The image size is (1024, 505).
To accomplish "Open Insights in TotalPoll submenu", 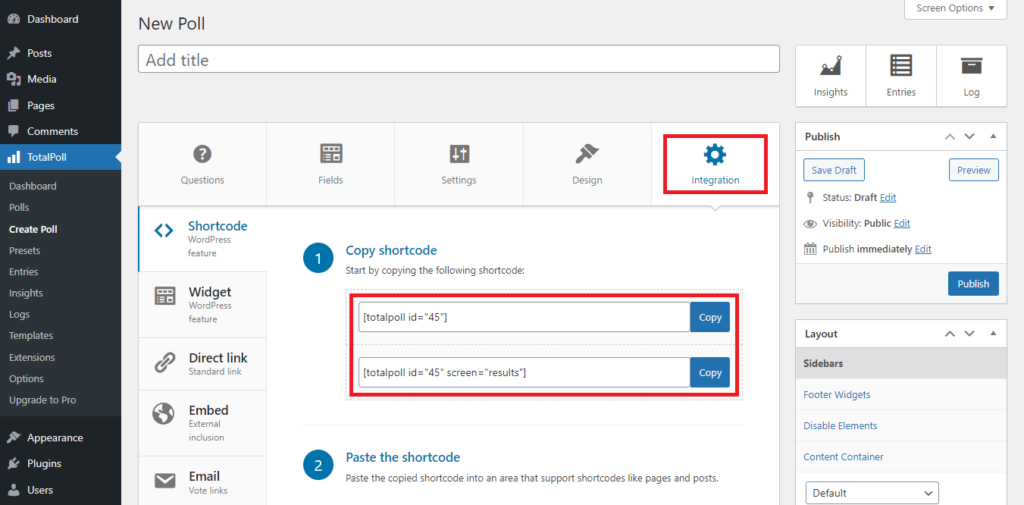I will [x=25, y=293].
